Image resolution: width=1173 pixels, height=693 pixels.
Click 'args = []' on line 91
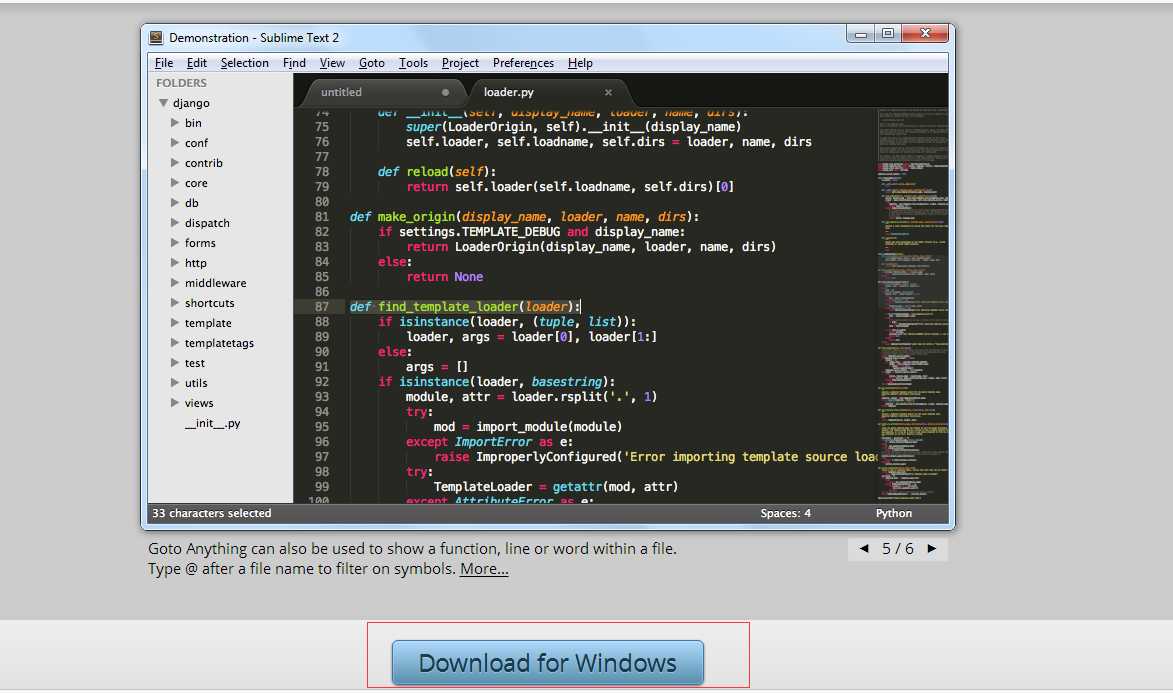[x=437, y=367]
